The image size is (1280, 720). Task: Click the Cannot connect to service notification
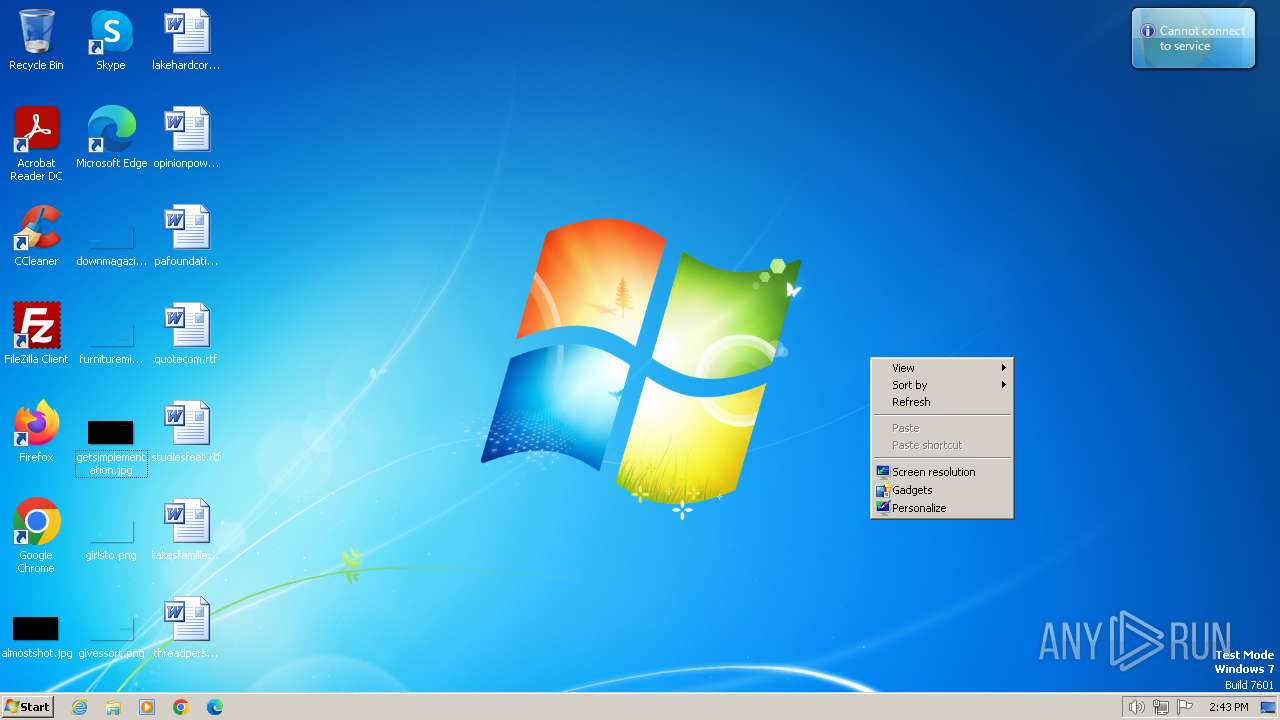(1193, 39)
